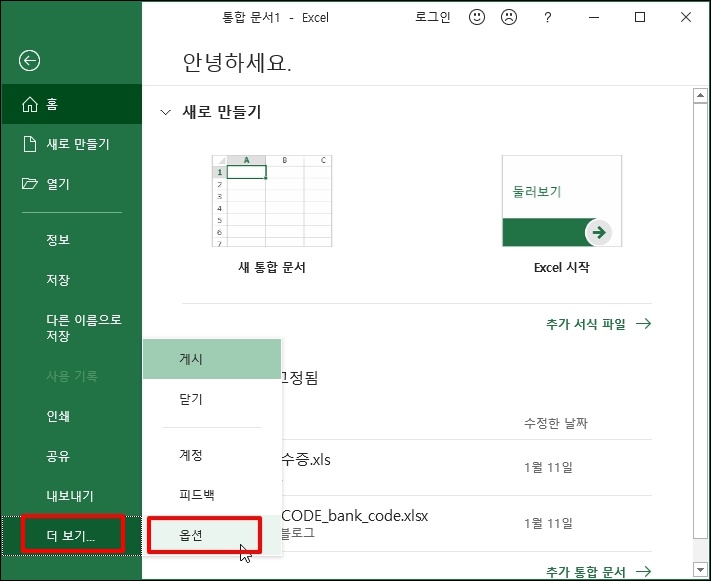
Task: Select 피드백 in the popup menu
Action: [212, 494]
